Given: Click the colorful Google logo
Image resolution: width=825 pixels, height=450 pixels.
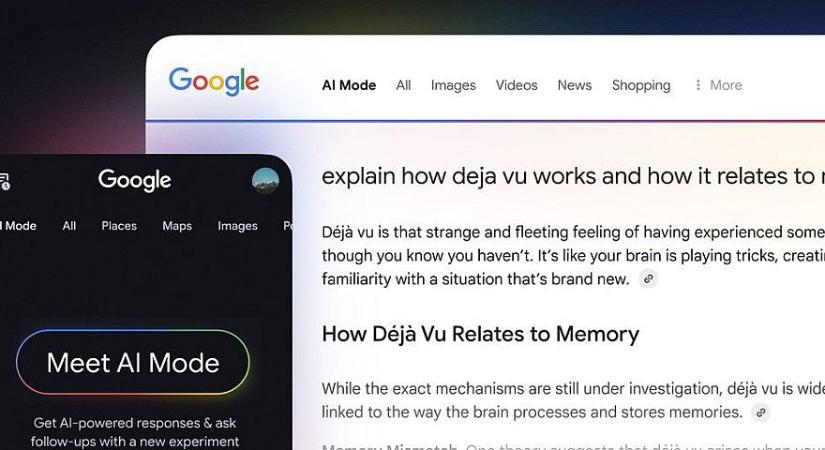Looking at the screenshot, I should click(214, 82).
